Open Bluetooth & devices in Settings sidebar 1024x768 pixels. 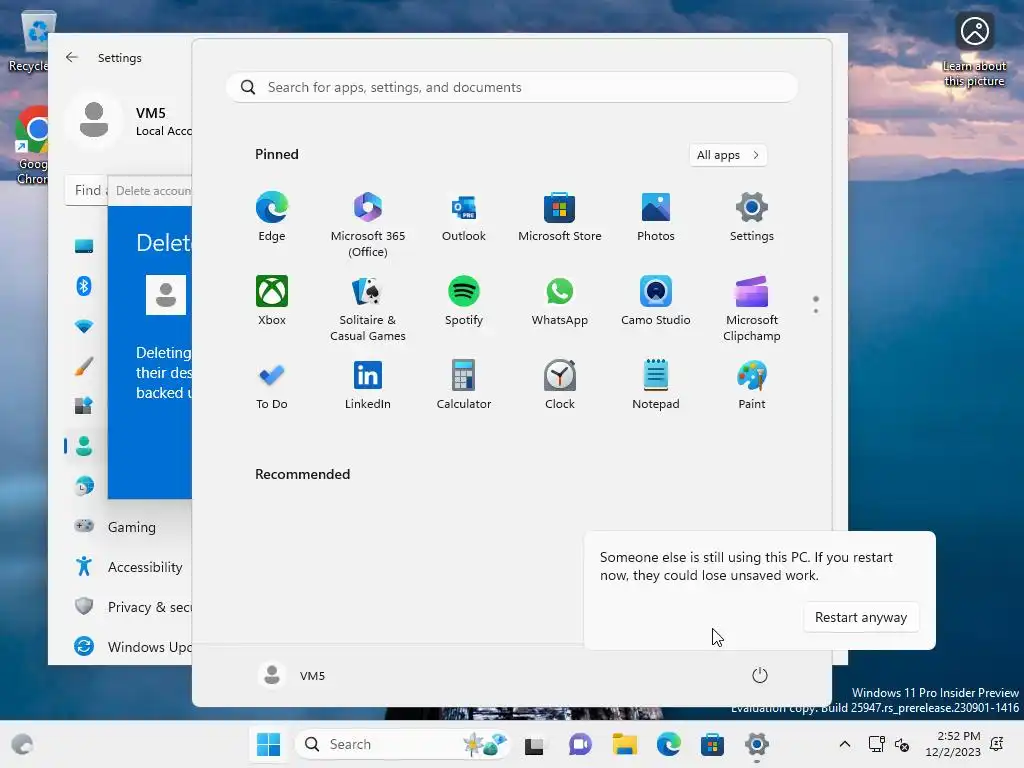[x=84, y=286]
